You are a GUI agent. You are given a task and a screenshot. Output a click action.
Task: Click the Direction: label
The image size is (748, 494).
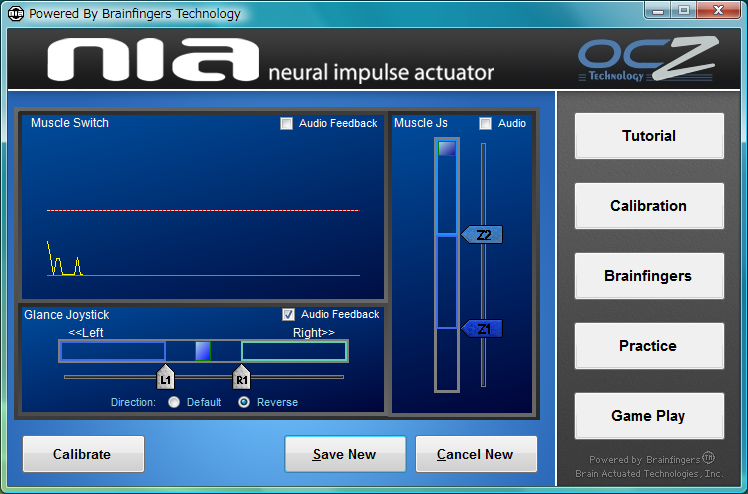(x=133, y=402)
